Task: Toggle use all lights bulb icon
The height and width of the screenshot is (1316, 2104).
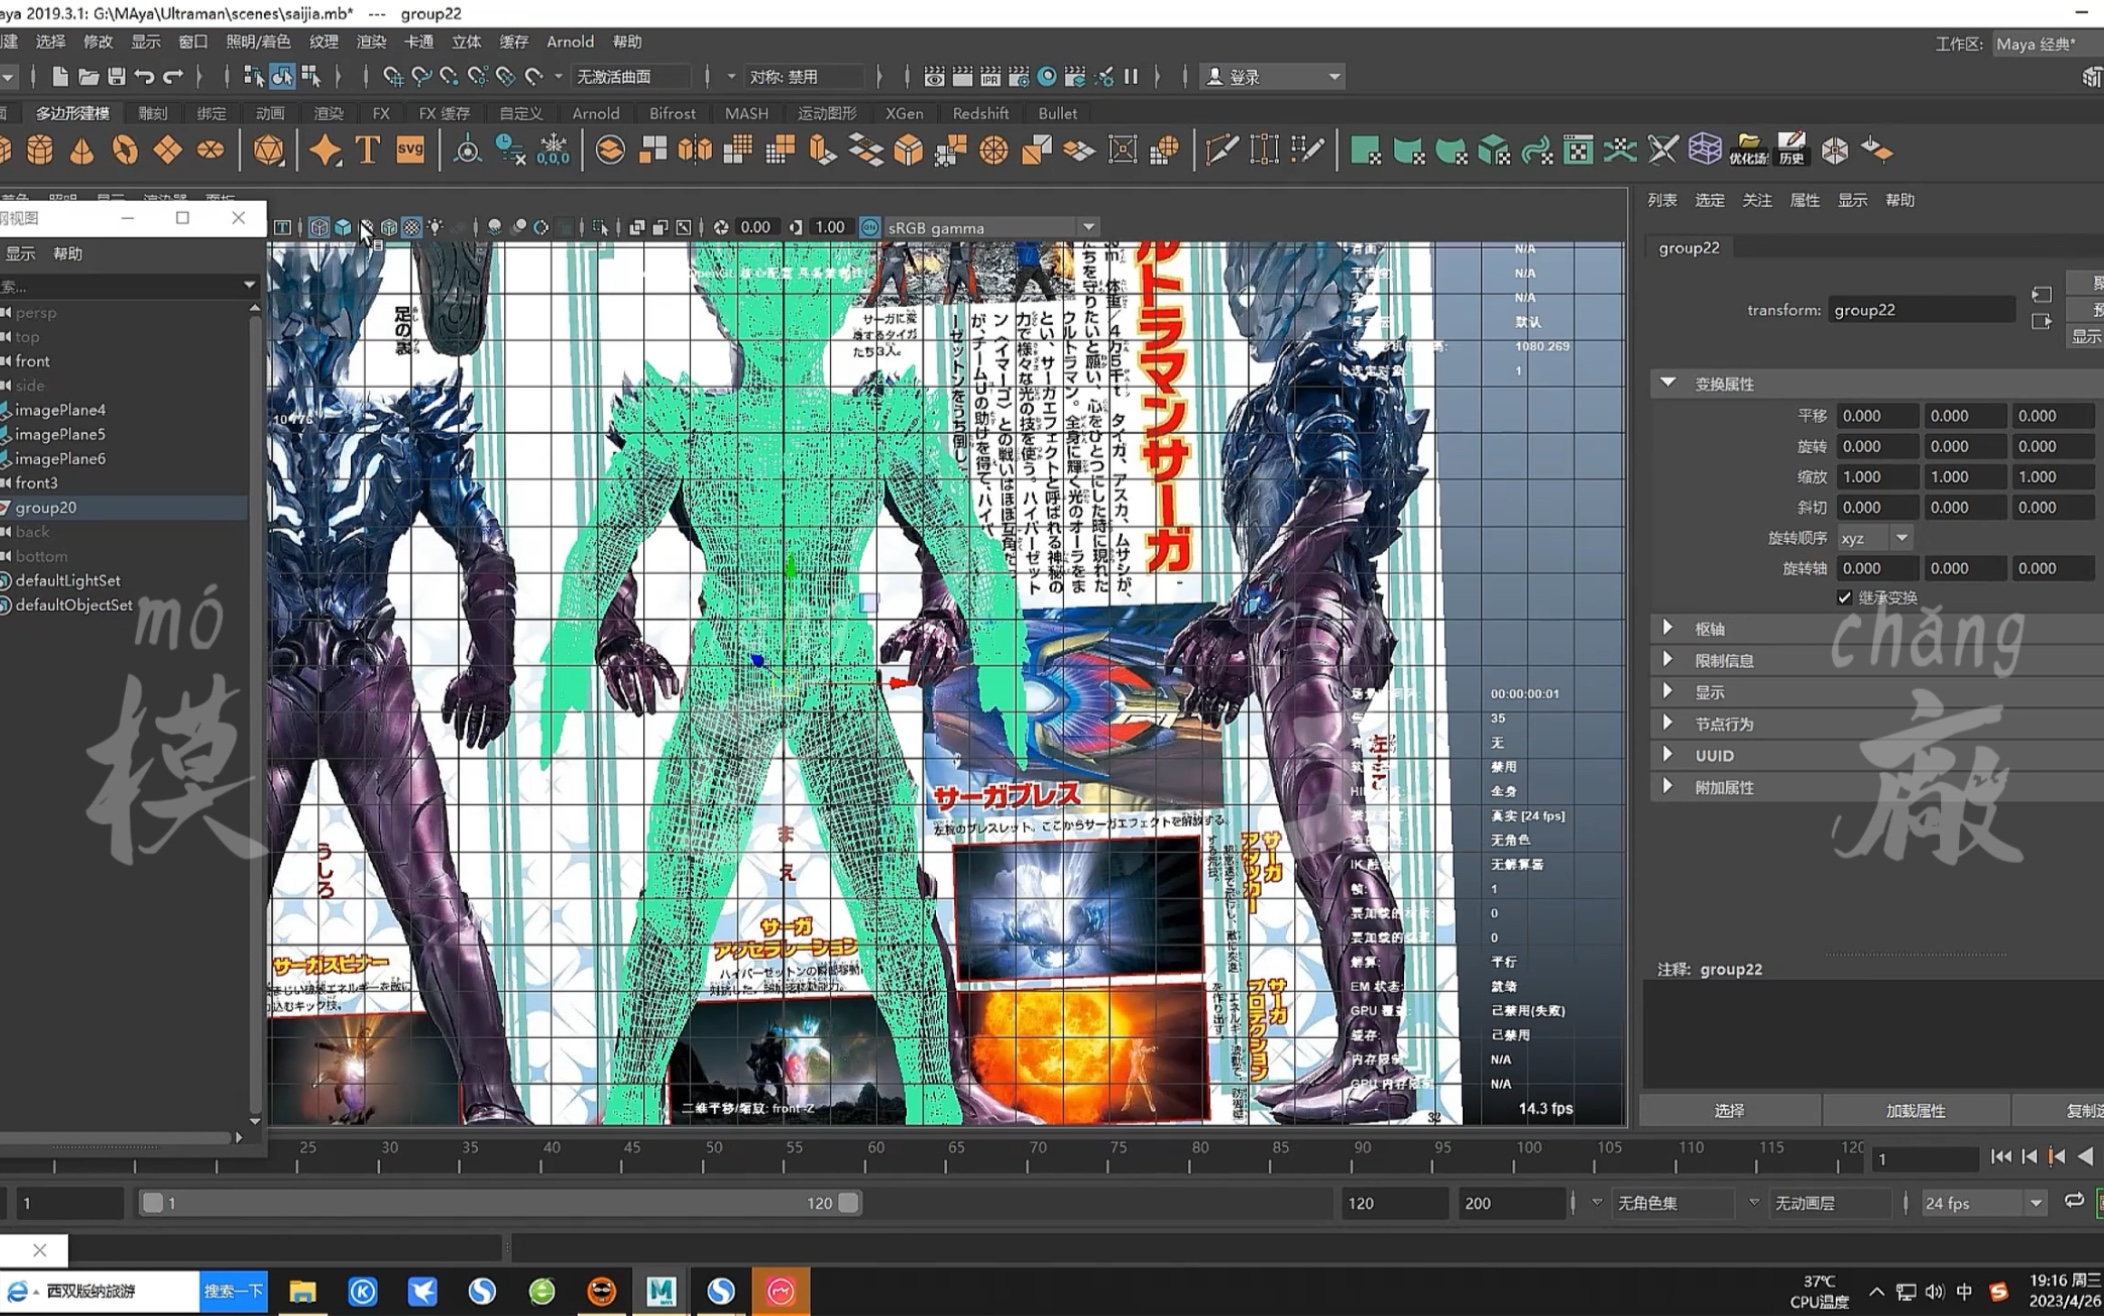Action: click(435, 228)
